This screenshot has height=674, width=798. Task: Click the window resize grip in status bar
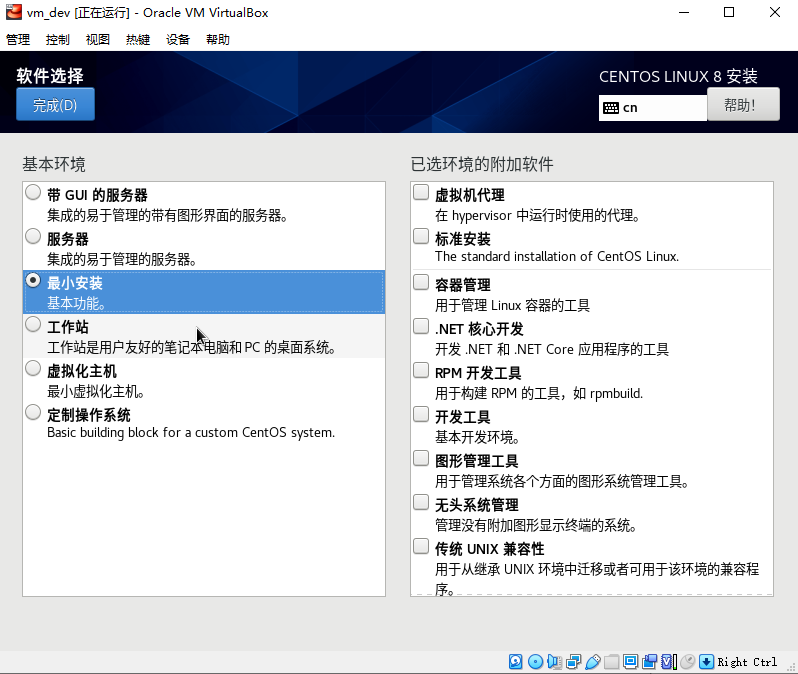(791, 667)
